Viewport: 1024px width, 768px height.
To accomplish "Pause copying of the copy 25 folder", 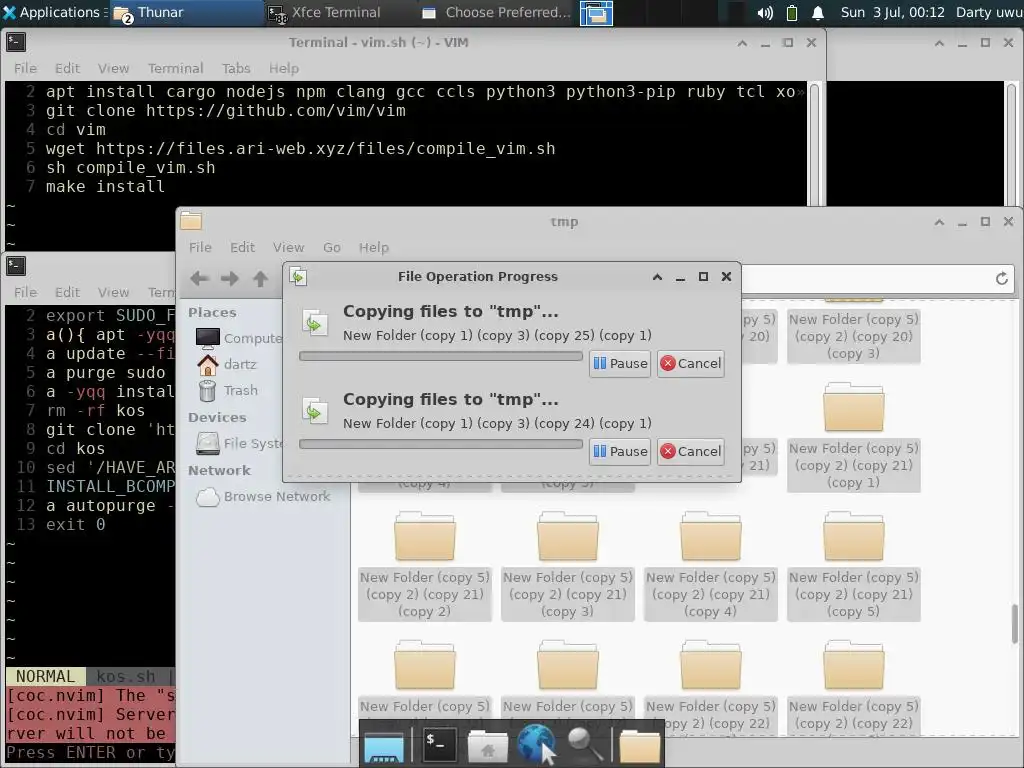I will click(x=620, y=363).
